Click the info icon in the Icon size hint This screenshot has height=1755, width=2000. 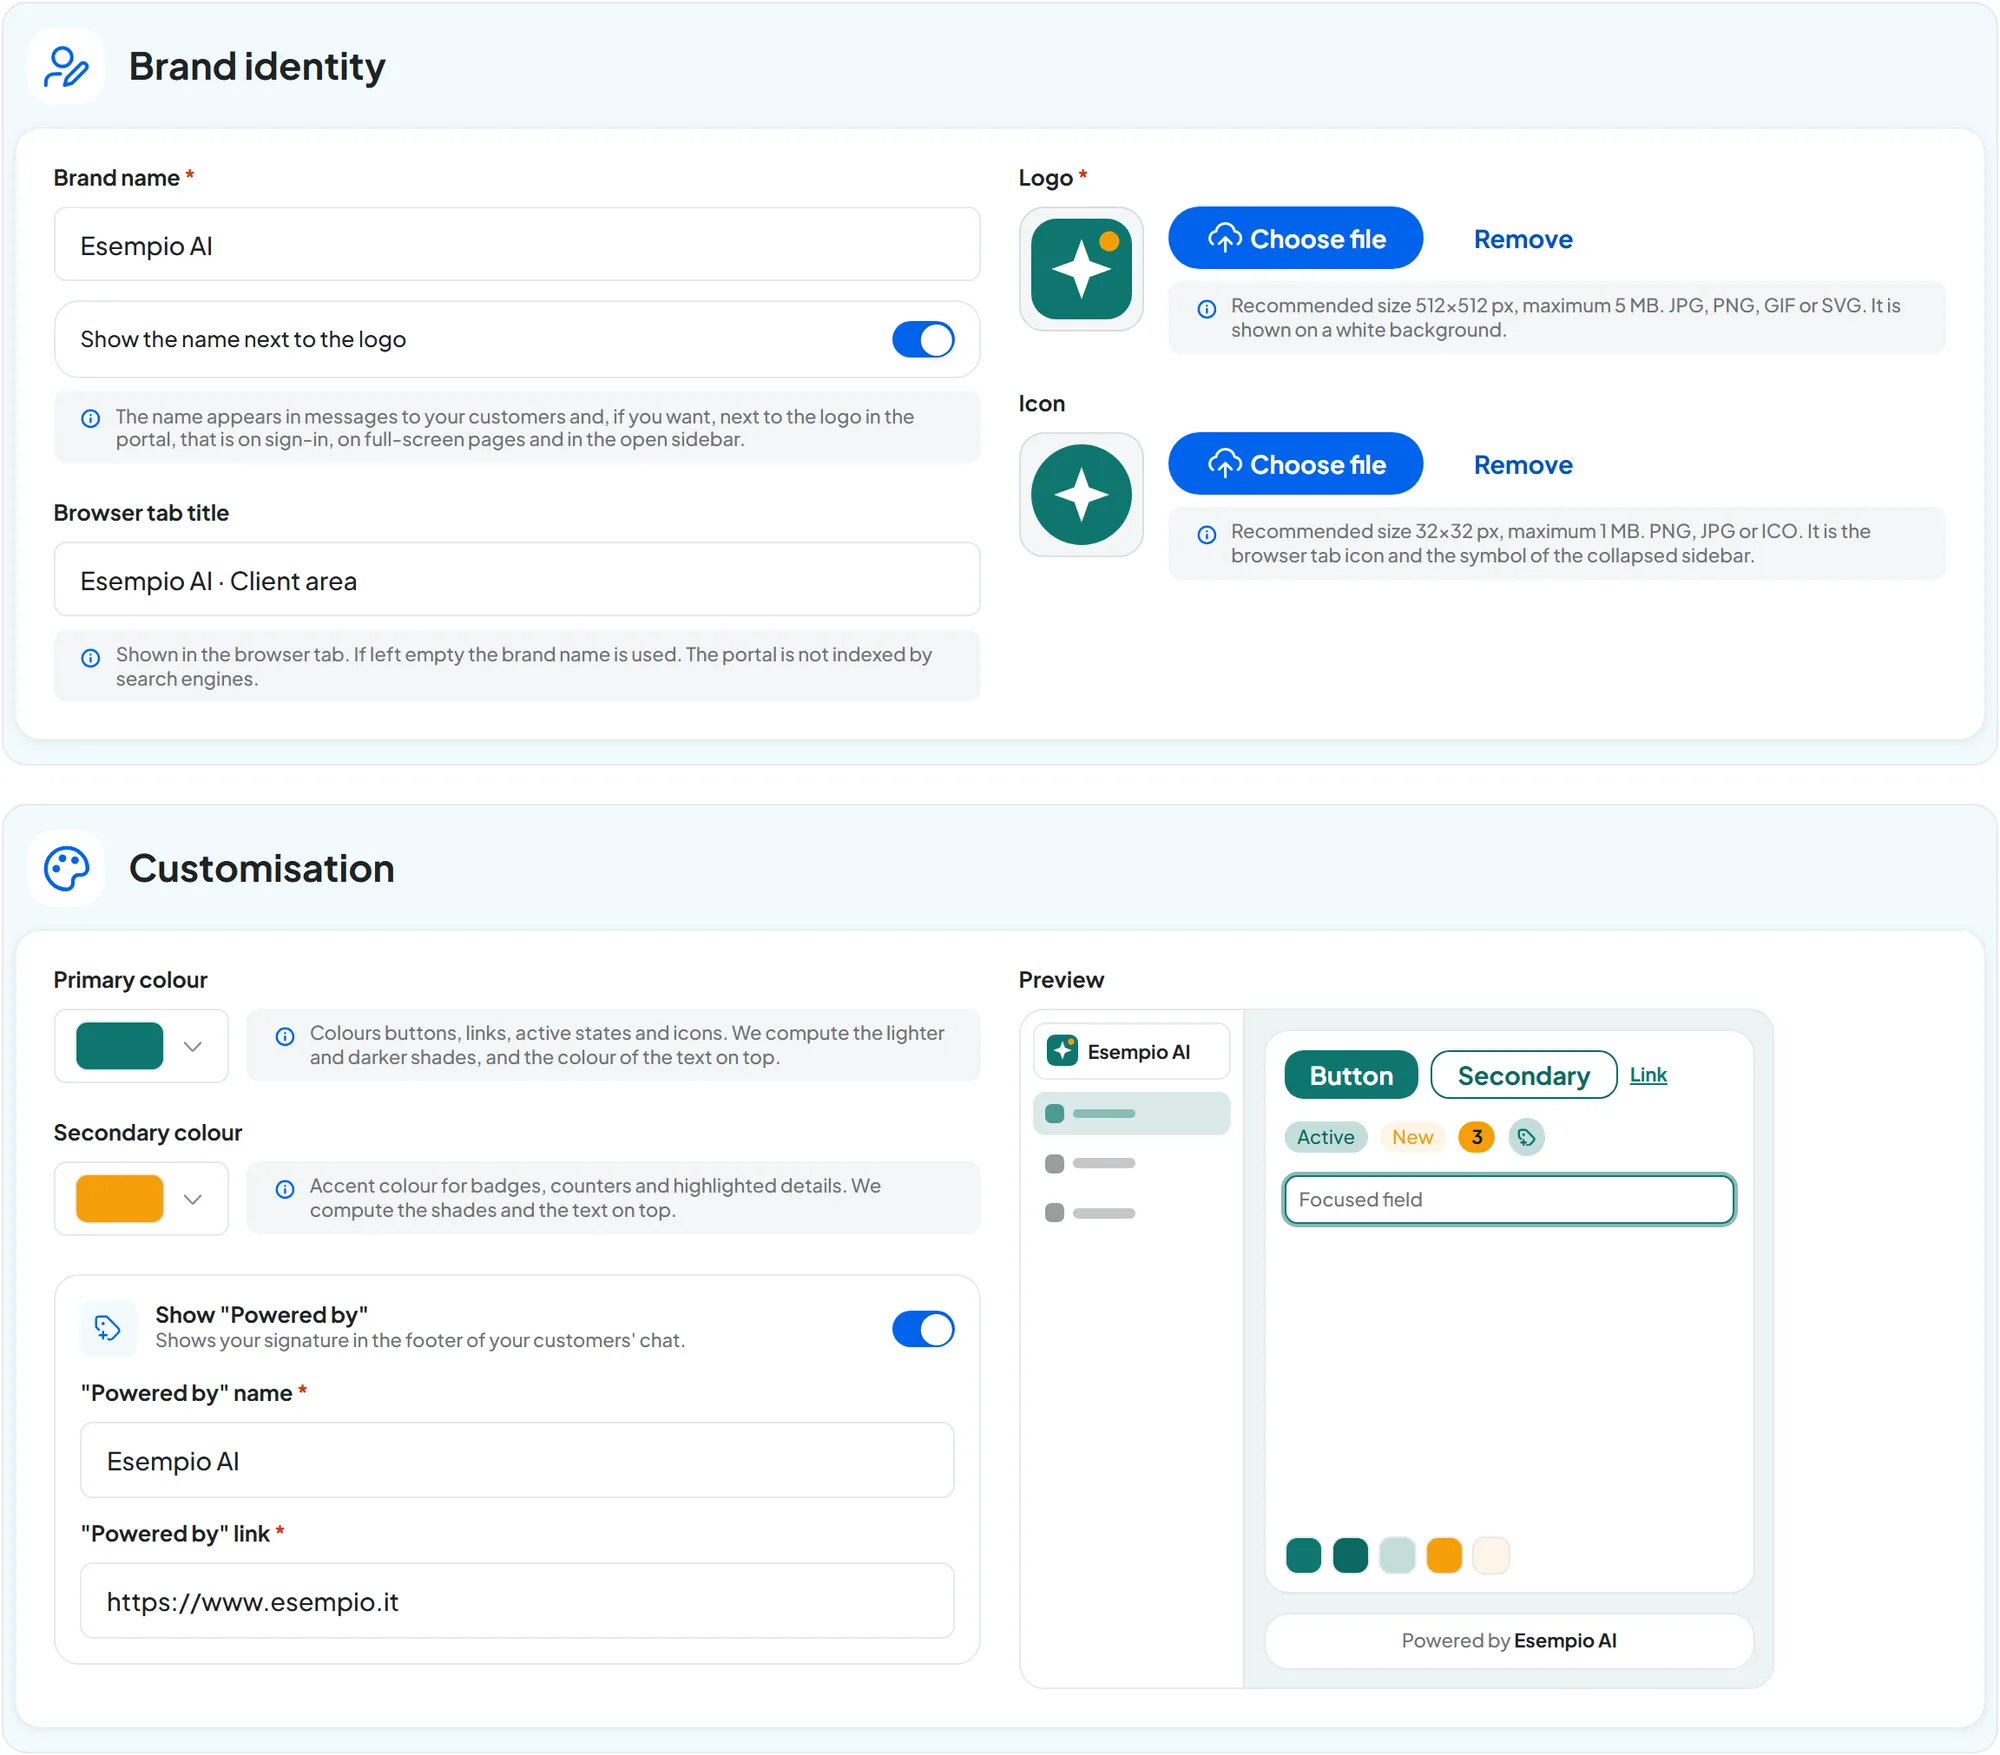(1207, 534)
